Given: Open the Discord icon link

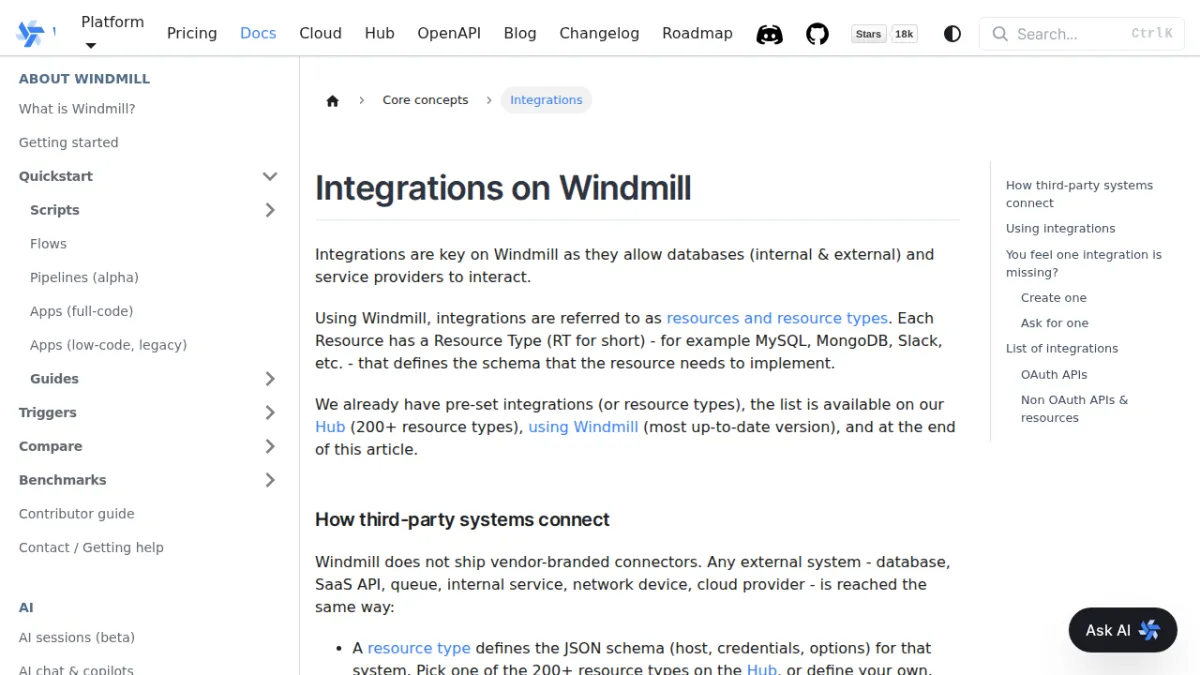Looking at the screenshot, I should [x=769, y=34].
